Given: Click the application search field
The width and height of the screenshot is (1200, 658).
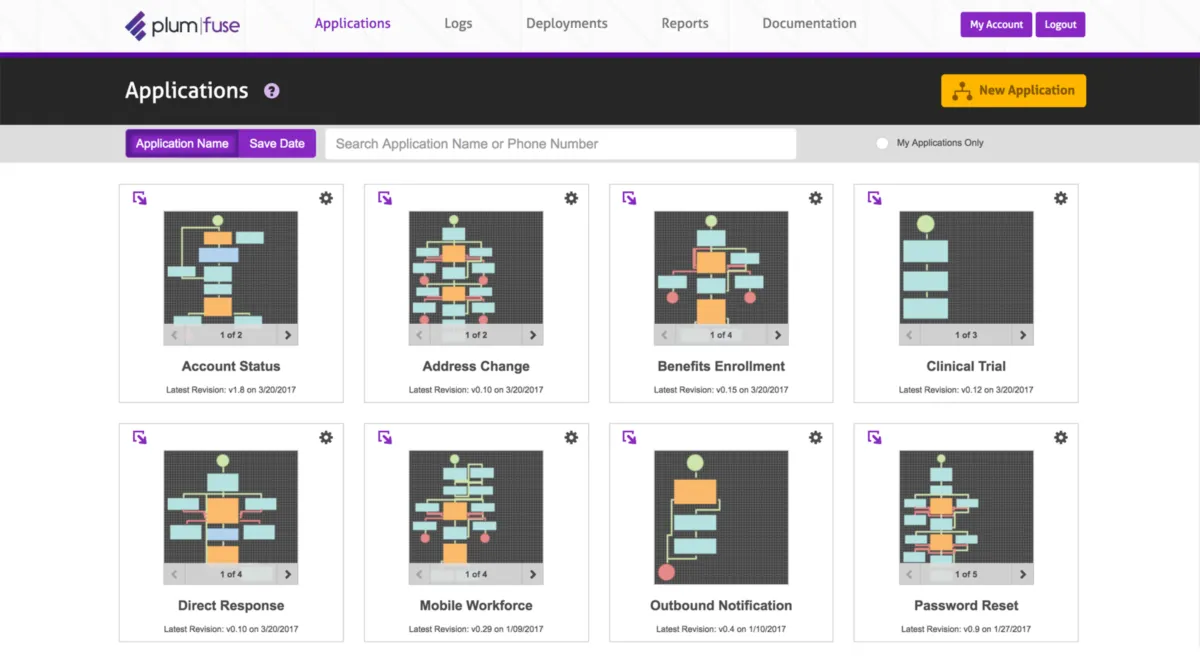Looking at the screenshot, I should (560, 143).
